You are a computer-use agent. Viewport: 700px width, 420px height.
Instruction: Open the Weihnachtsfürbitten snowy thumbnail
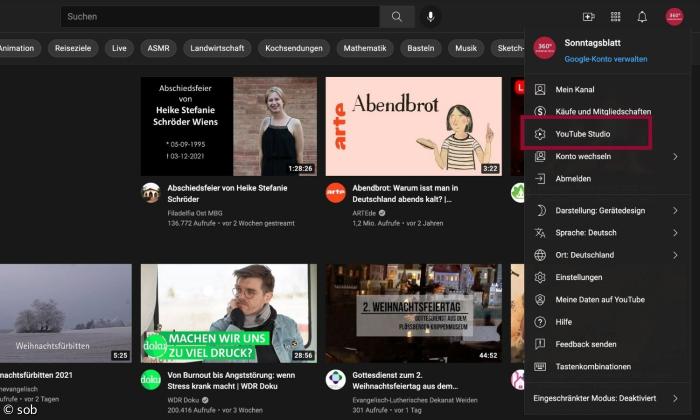point(66,313)
